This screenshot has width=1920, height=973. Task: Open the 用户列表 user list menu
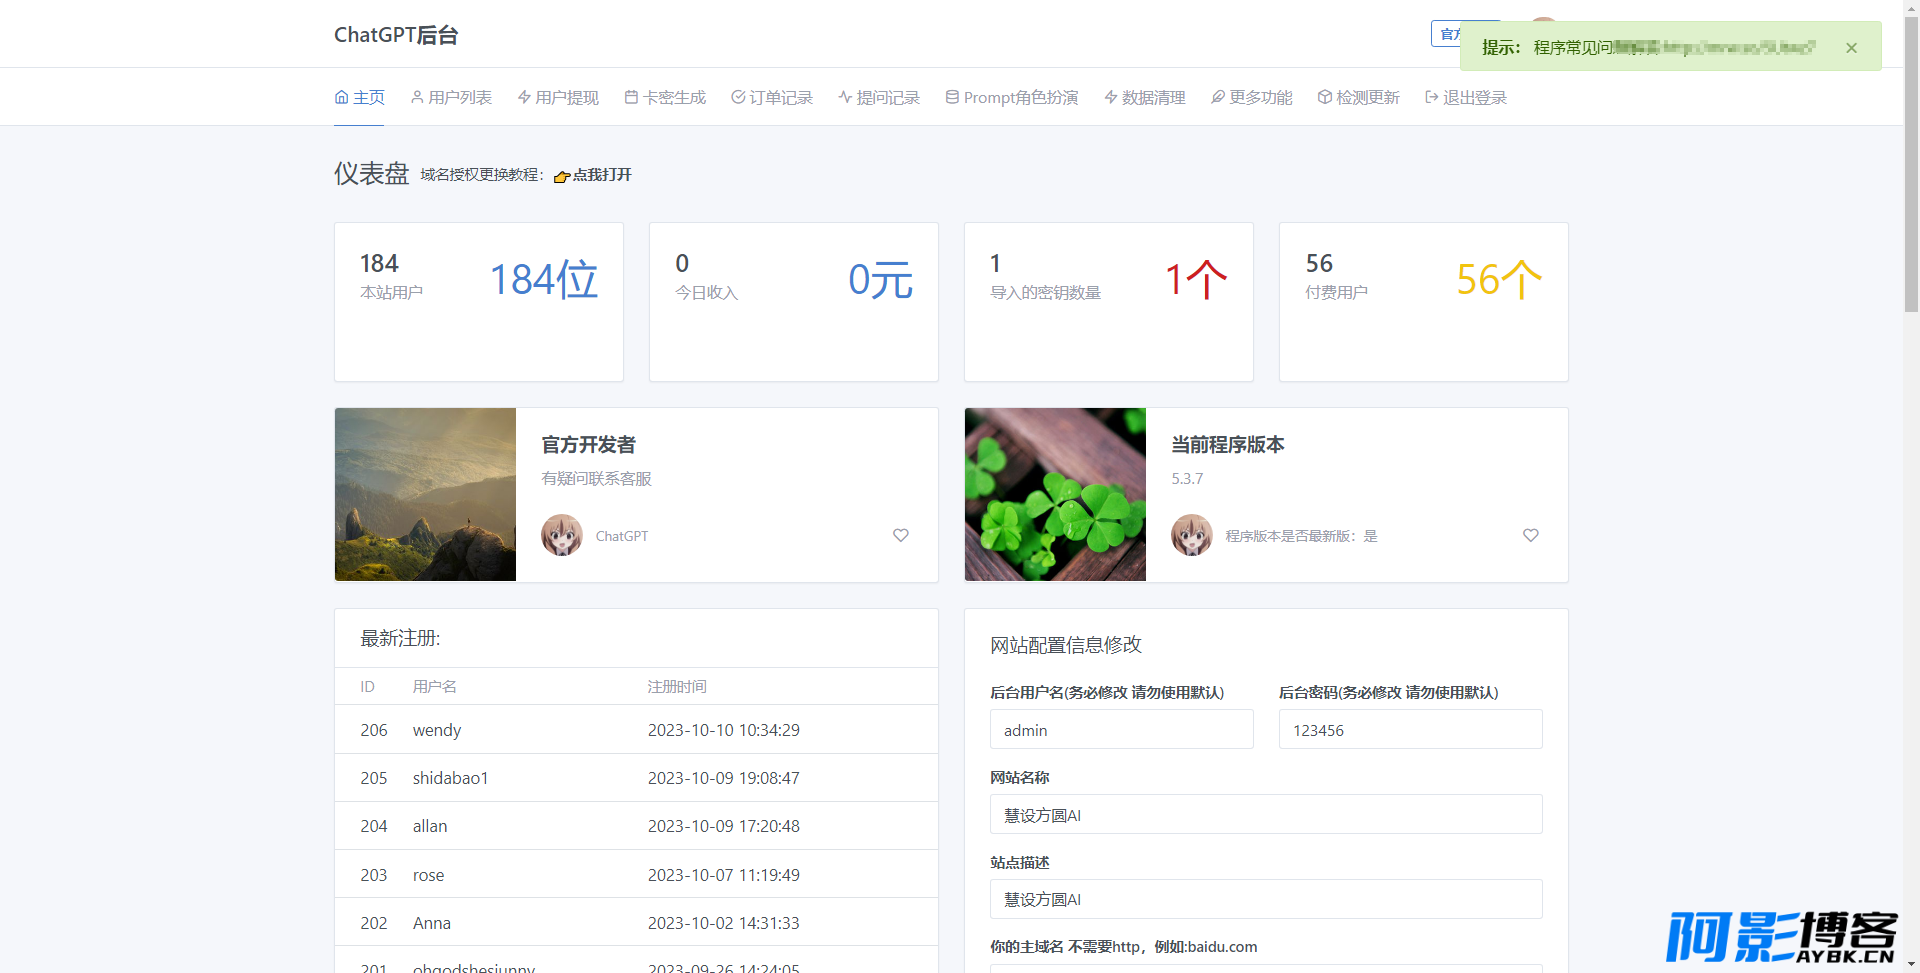(x=451, y=97)
